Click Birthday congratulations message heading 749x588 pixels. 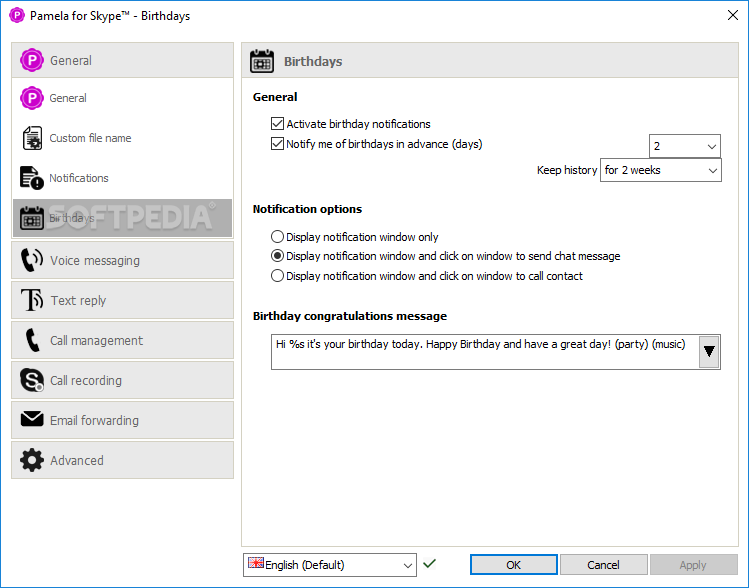pyautogui.click(x=350, y=316)
